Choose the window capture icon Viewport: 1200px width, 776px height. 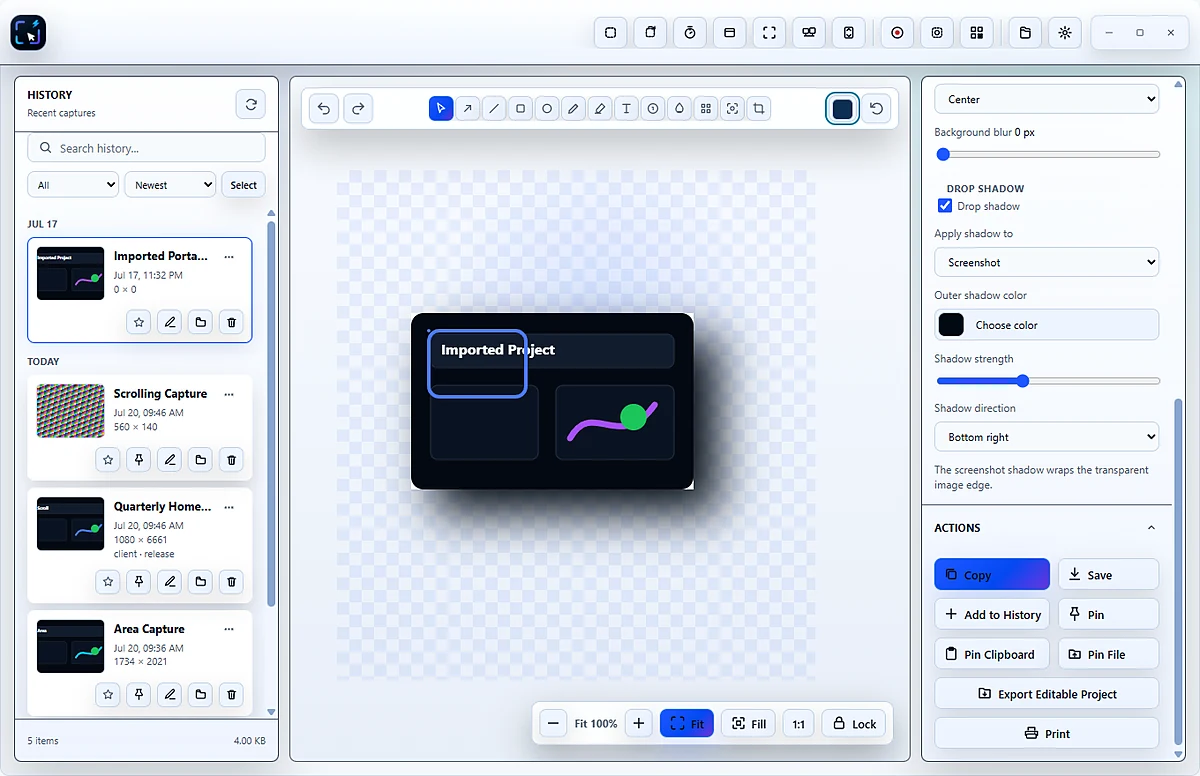(729, 33)
